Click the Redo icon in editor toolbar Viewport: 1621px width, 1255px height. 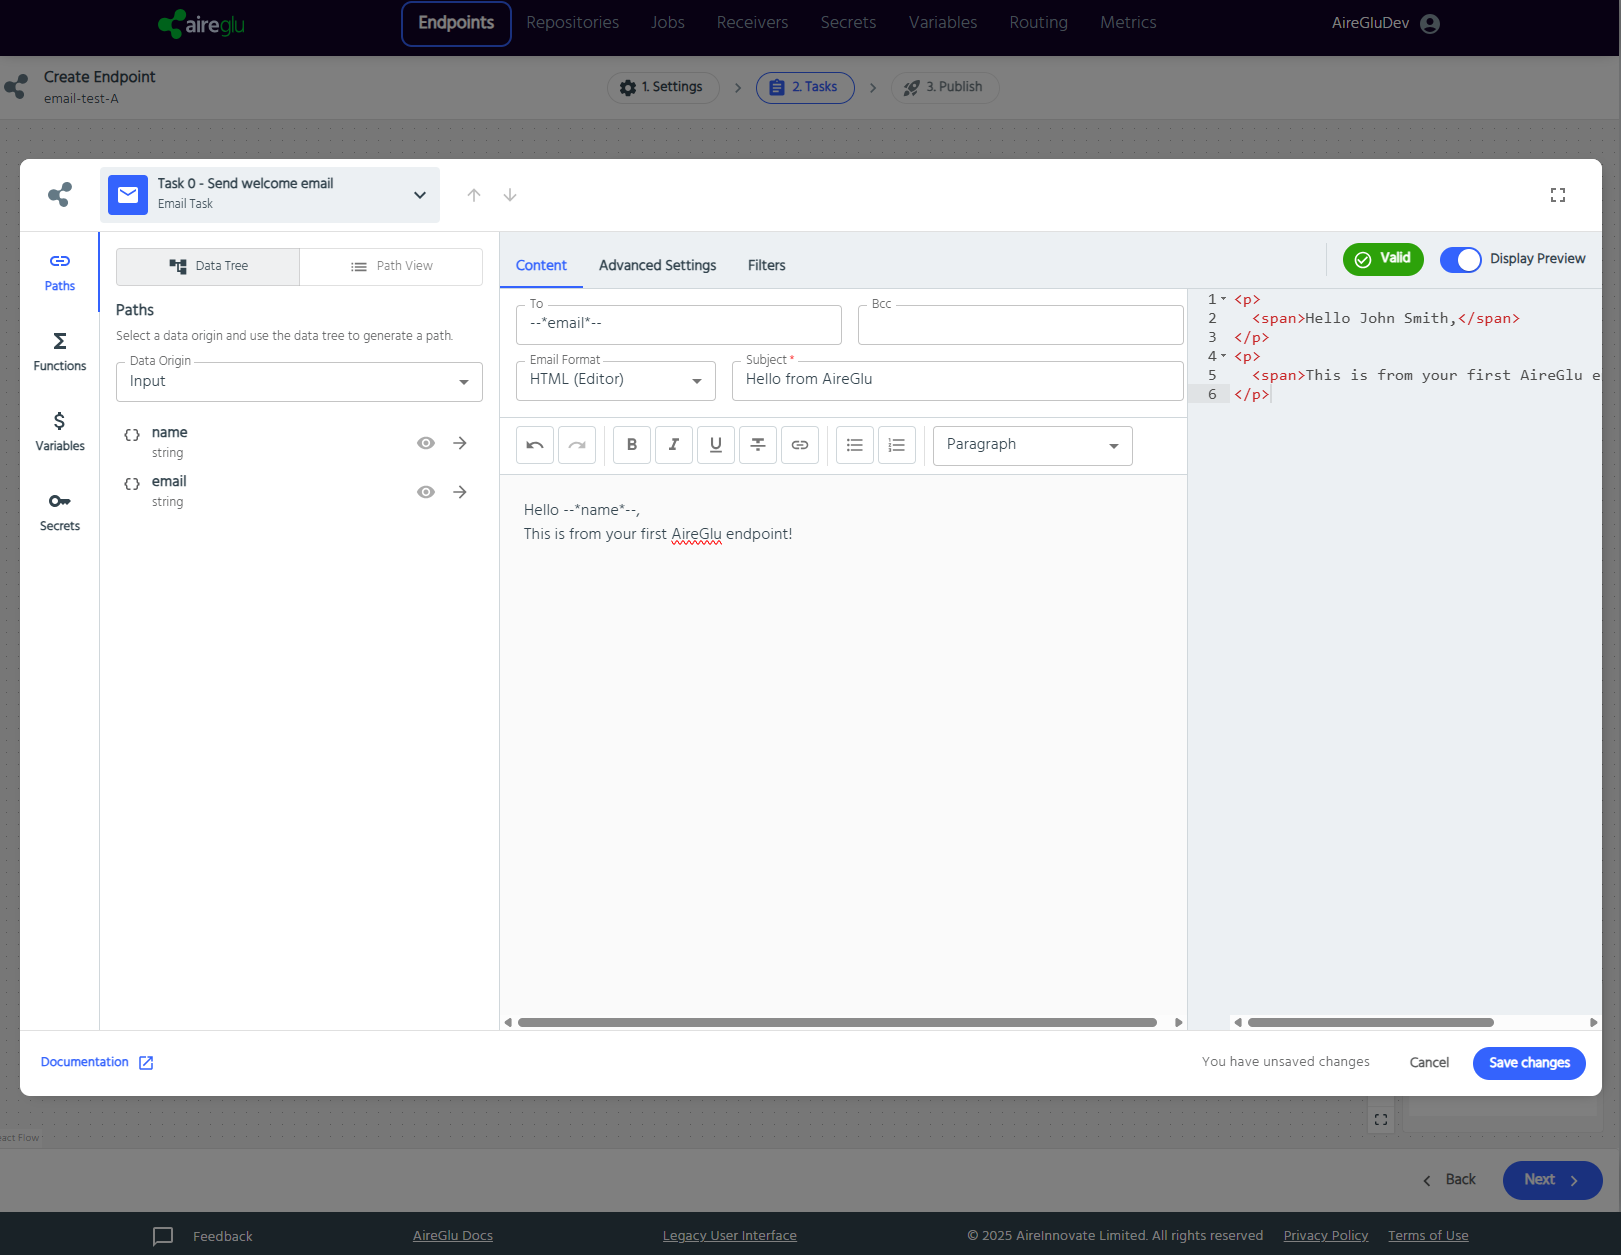(x=577, y=445)
